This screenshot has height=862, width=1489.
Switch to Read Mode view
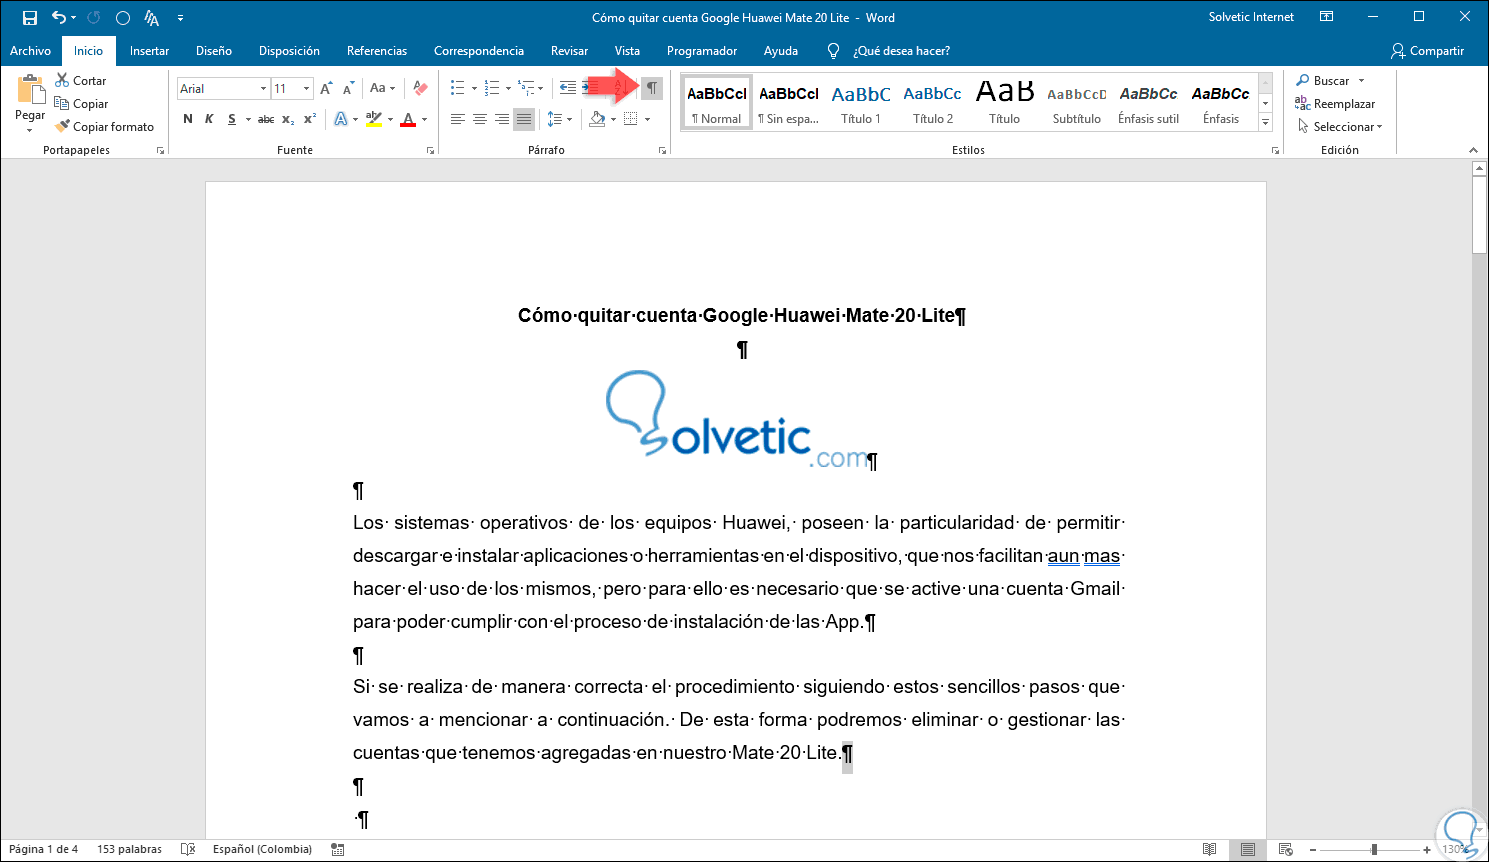(x=1210, y=850)
